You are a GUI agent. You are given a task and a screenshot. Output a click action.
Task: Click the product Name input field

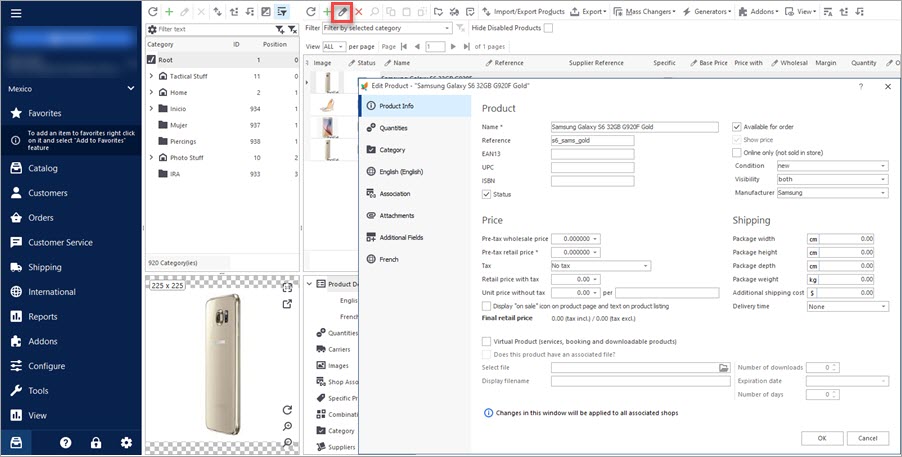[x=635, y=127]
